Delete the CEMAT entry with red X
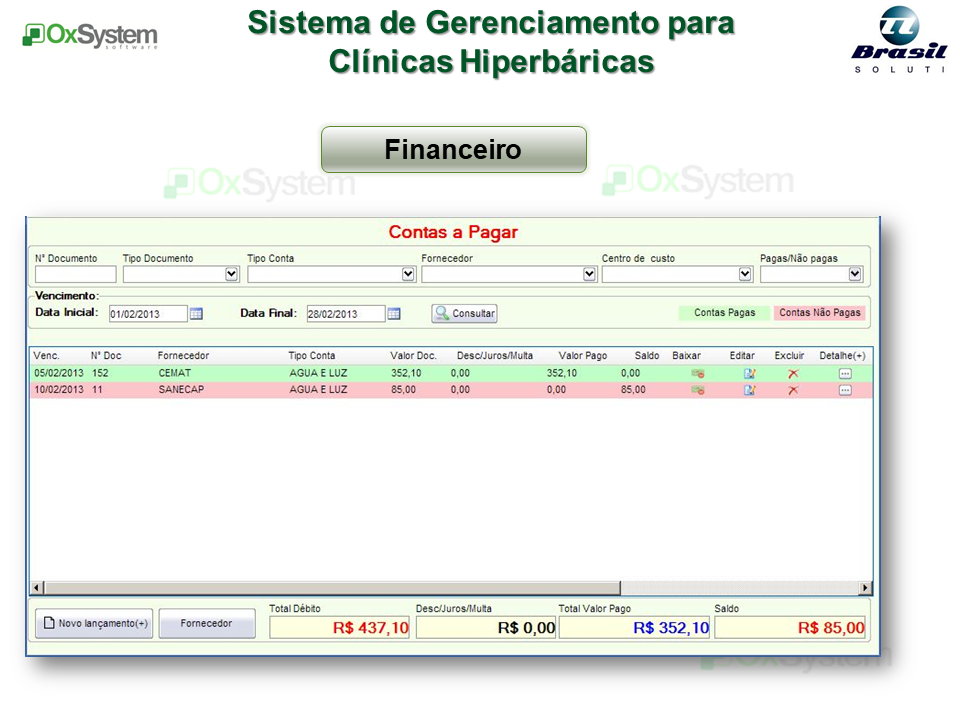This screenshot has width=960, height=720. click(x=792, y=373)
